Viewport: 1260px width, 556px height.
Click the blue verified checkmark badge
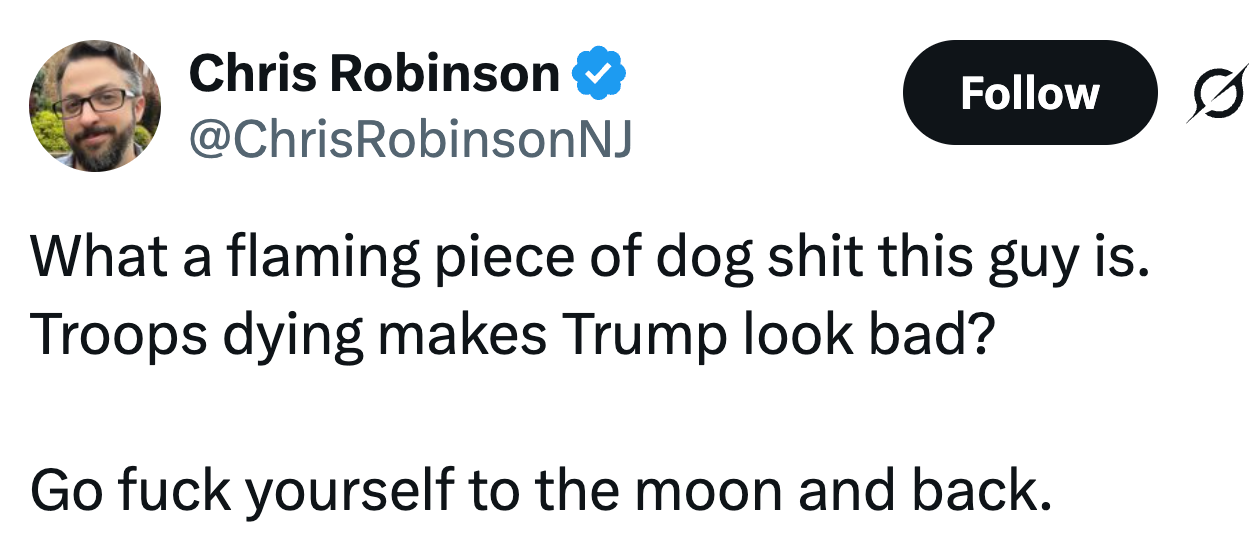[x=598, y=75]
